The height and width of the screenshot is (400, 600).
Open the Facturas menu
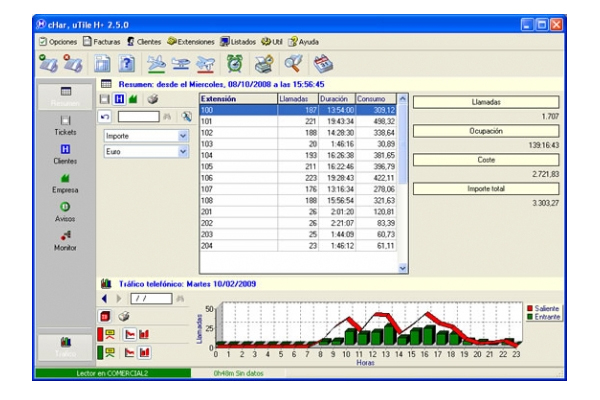pyautogui.click(x=100, y=41)
